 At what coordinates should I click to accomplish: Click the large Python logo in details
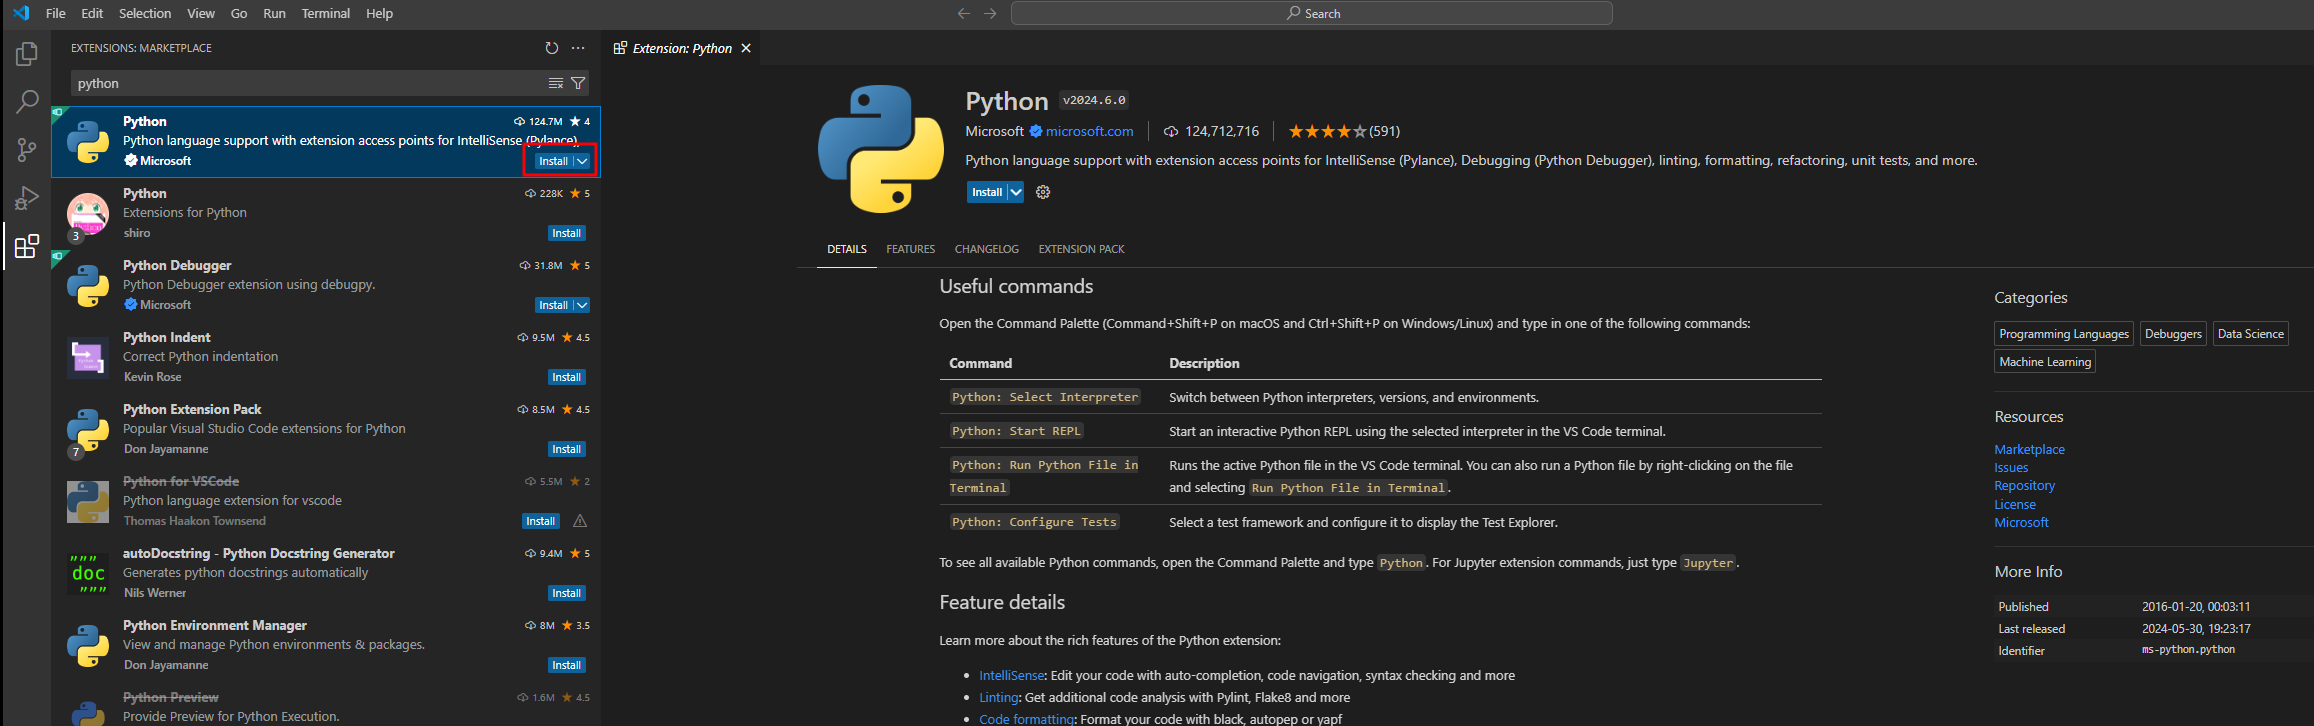tap(881, 148)
